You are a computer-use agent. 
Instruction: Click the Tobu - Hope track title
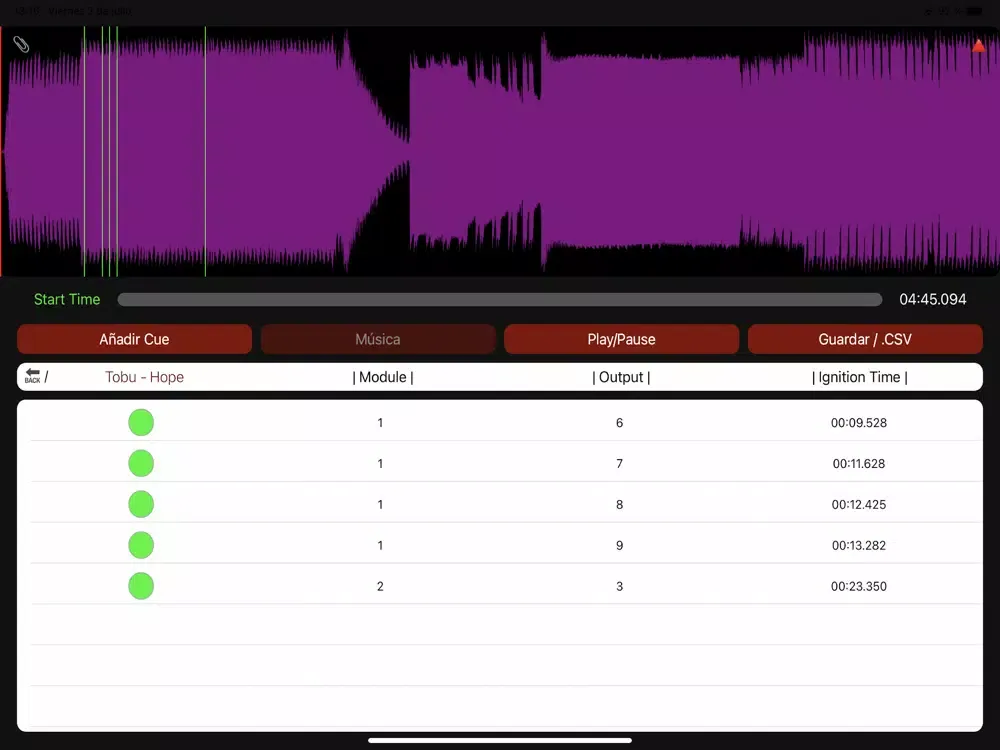click(145, 377)
